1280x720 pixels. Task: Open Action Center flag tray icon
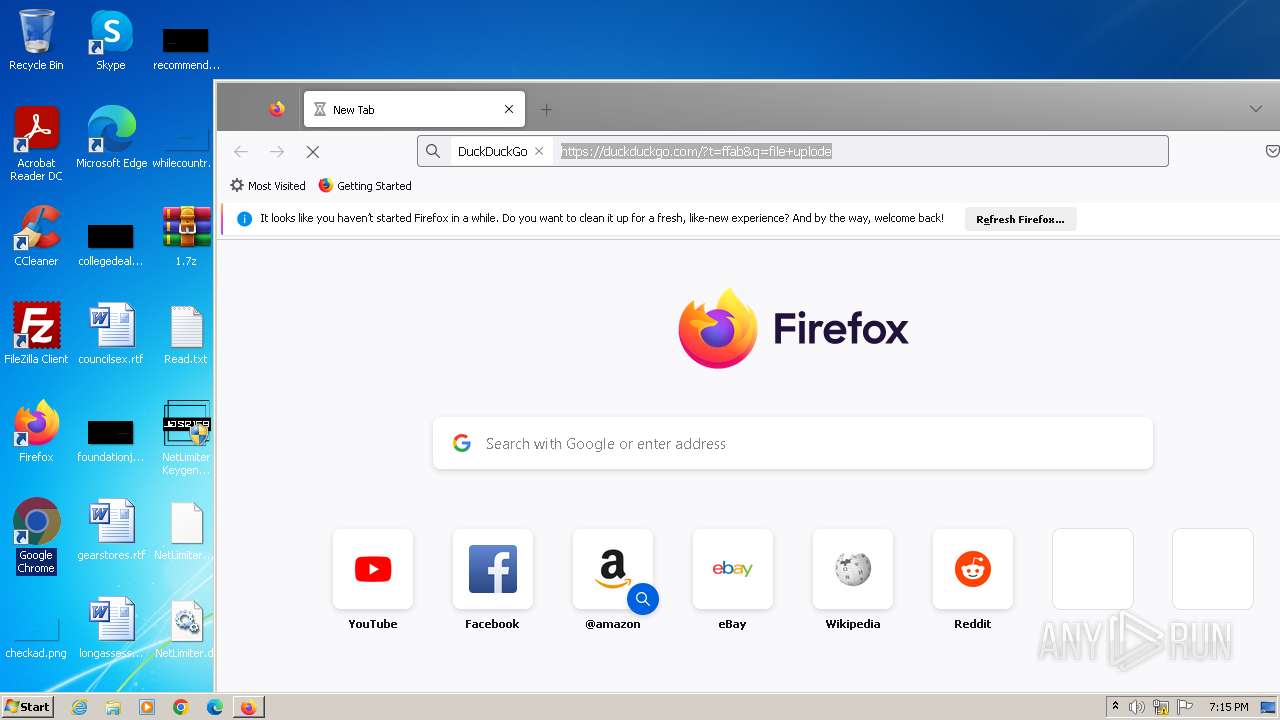1185,707
